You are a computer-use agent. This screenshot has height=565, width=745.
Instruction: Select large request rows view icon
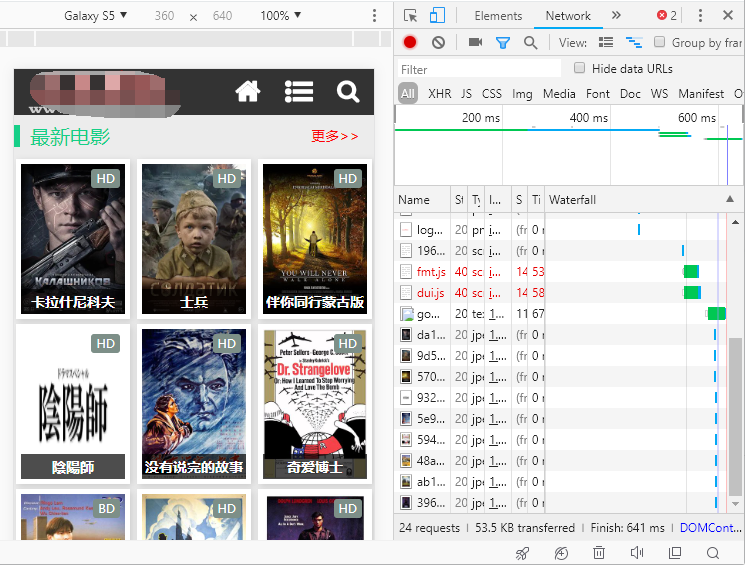605,42
